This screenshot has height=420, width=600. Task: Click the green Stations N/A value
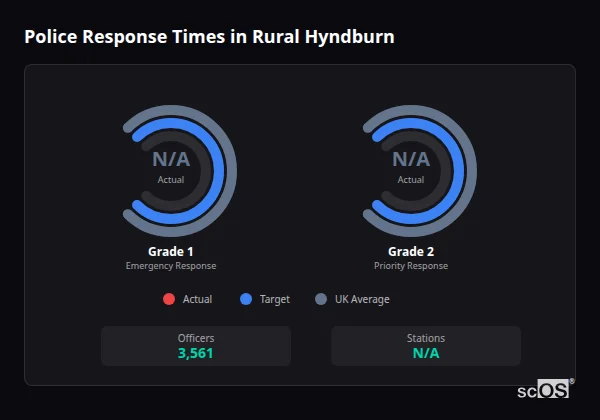[x=426, y=353]
